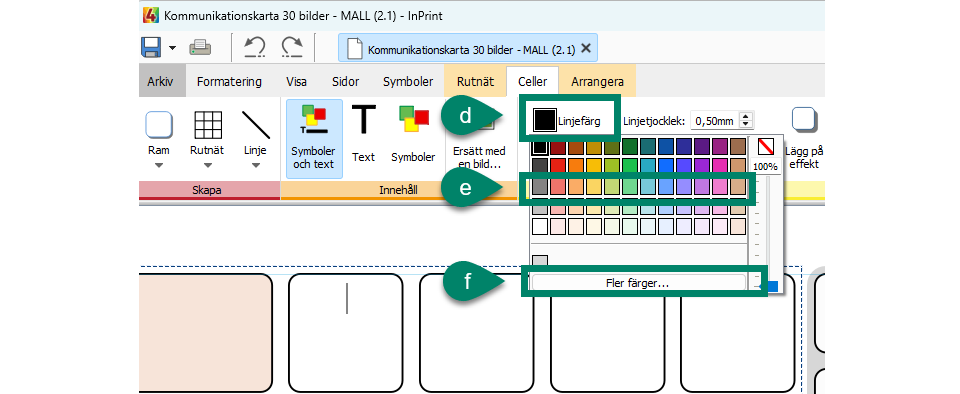Select the Ram frame tool icon
The height and width of the screenshot is (394, 960).
tap(159, 125)
